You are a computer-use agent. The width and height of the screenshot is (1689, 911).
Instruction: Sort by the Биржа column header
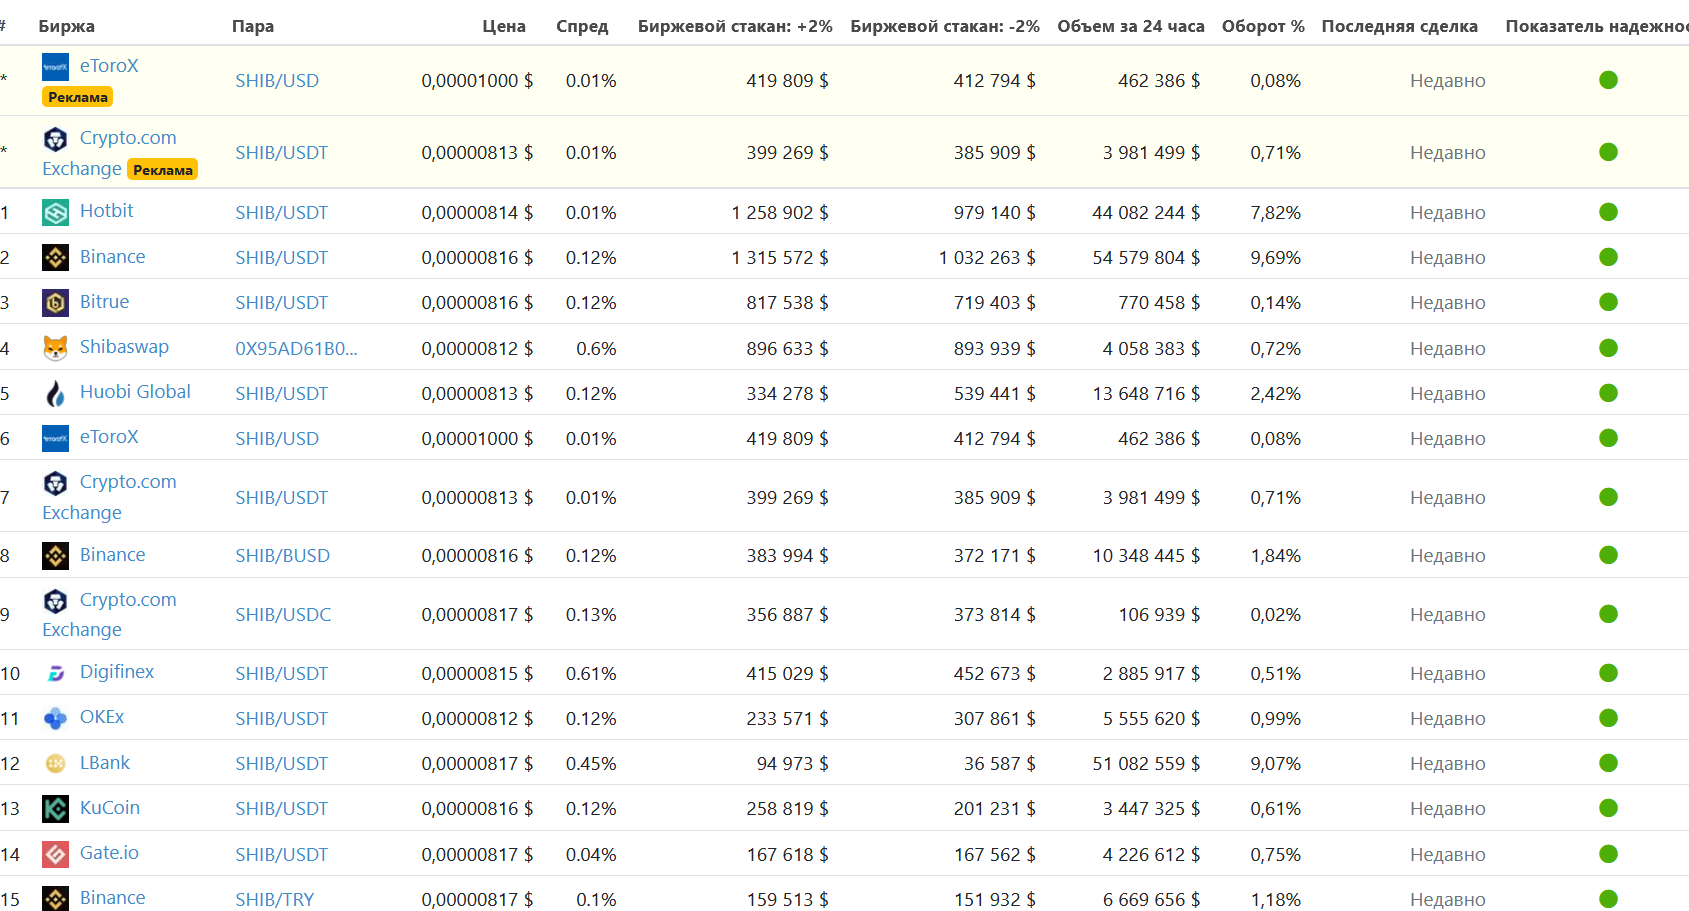click(x=67, y=26)
